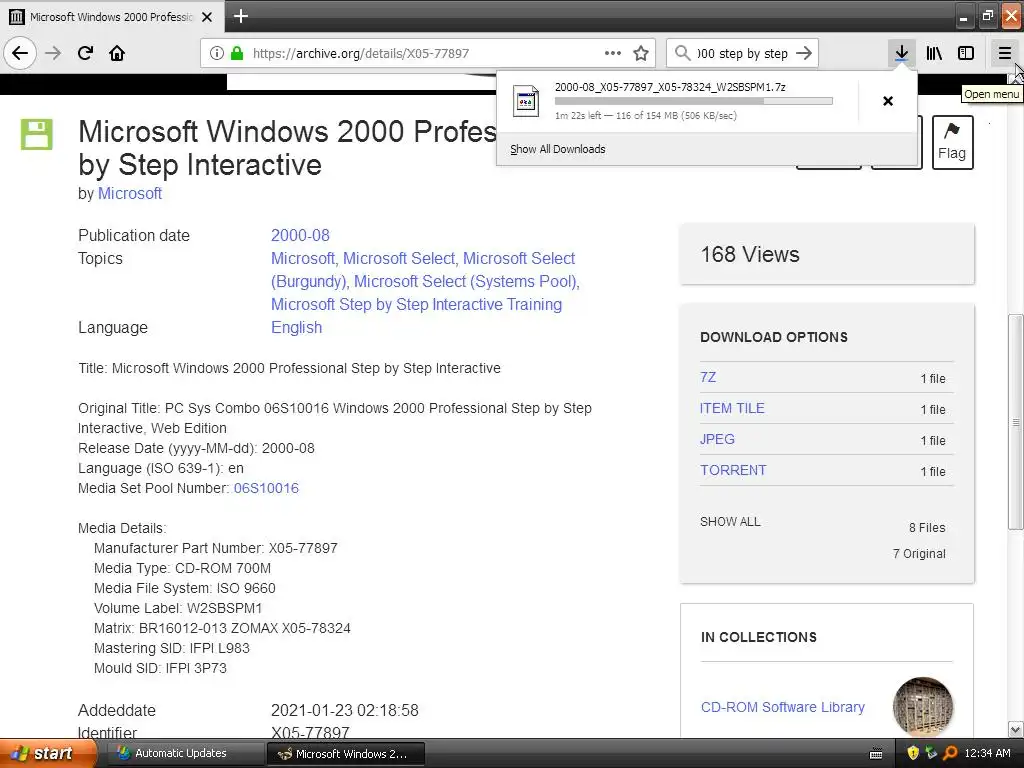
Task: Click the 7 Original count text
Action: pos(919,554)
